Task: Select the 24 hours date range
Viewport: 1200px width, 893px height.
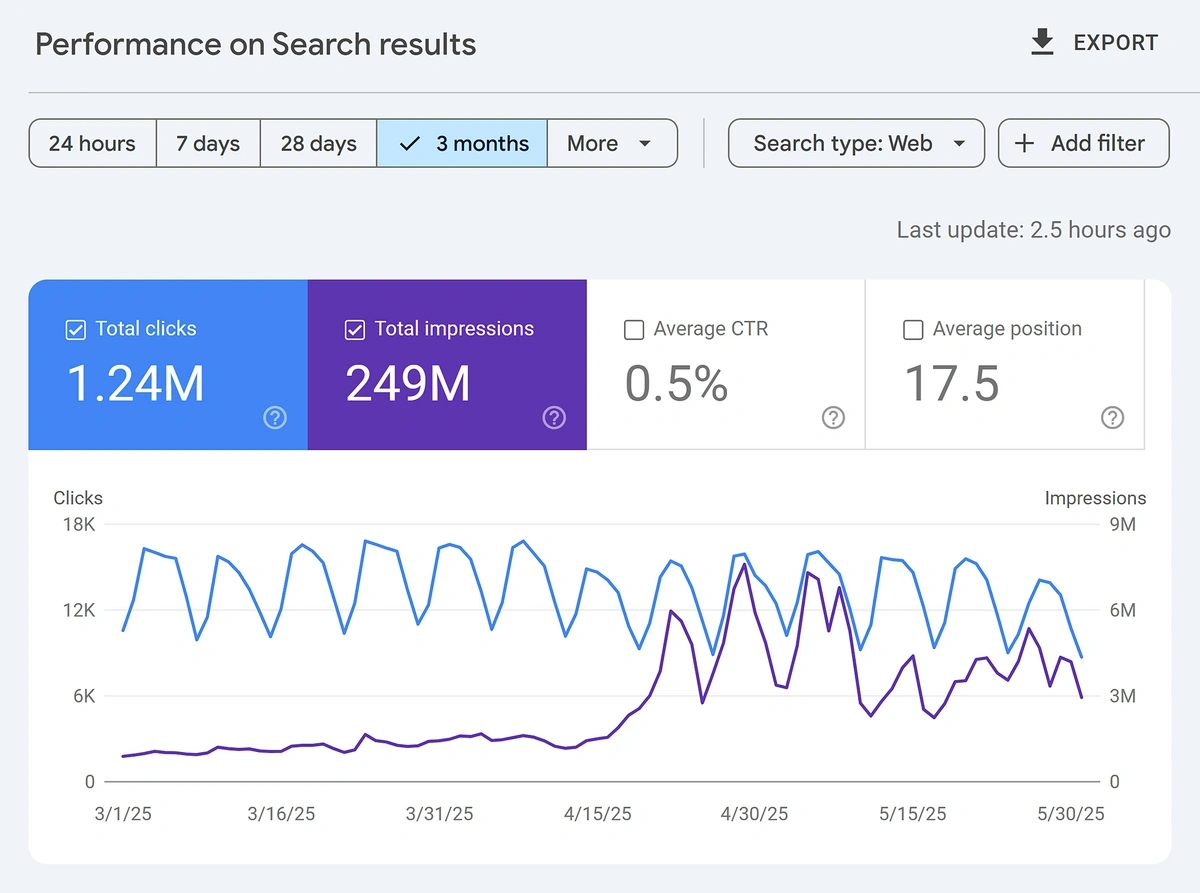Action: tap(92, 143)
